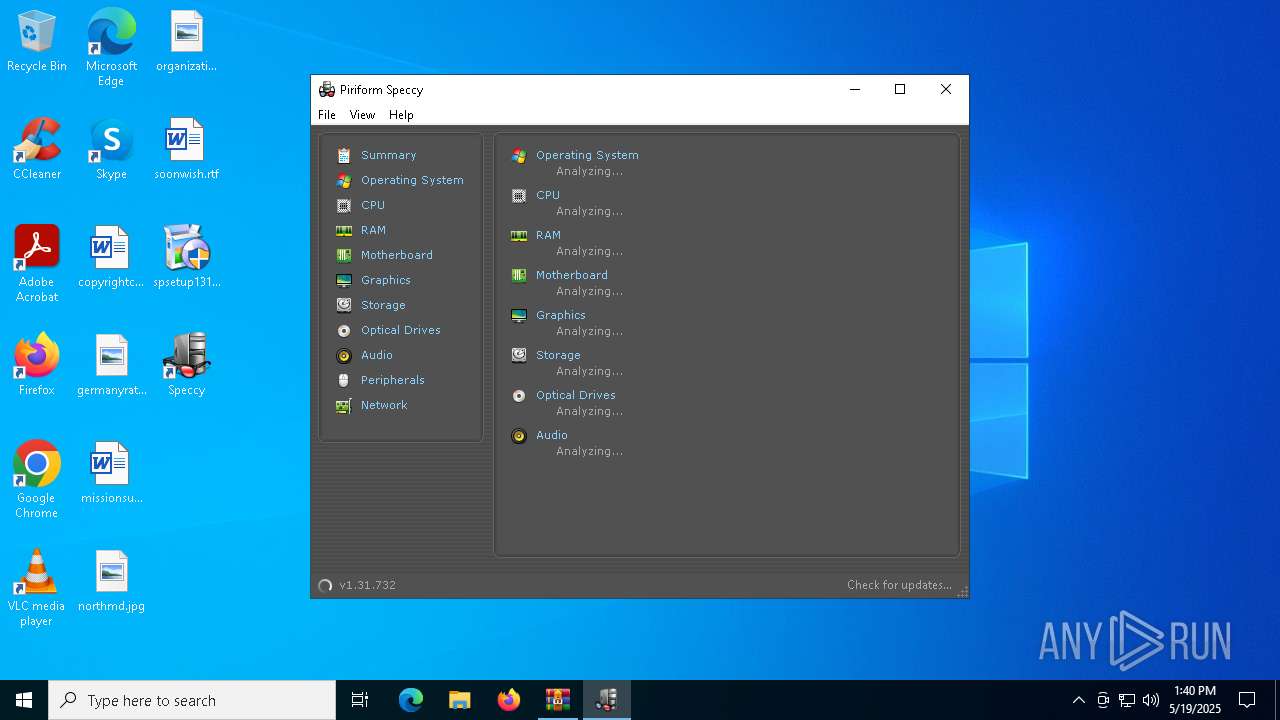Click the Peripherals mouse icon
Screen dimensions: 1280x720
tap(344, 380)
